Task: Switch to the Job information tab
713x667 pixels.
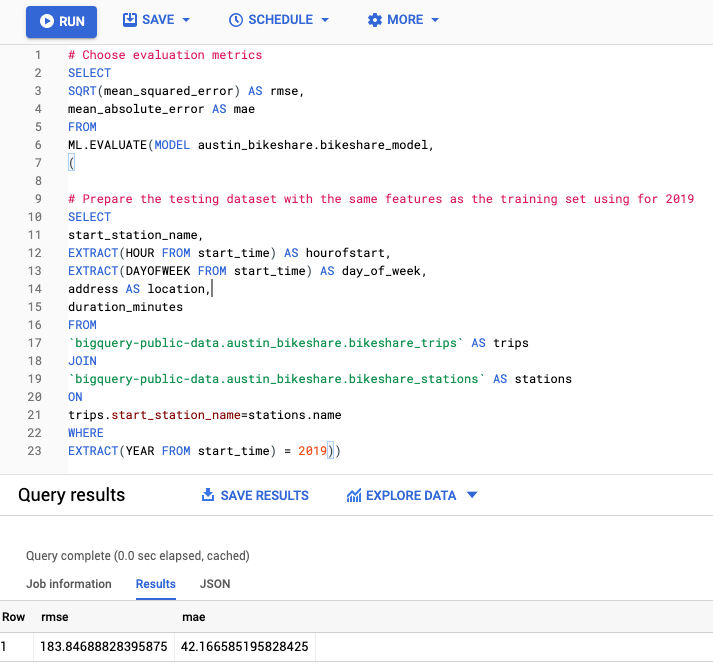Action: (69, 584)
